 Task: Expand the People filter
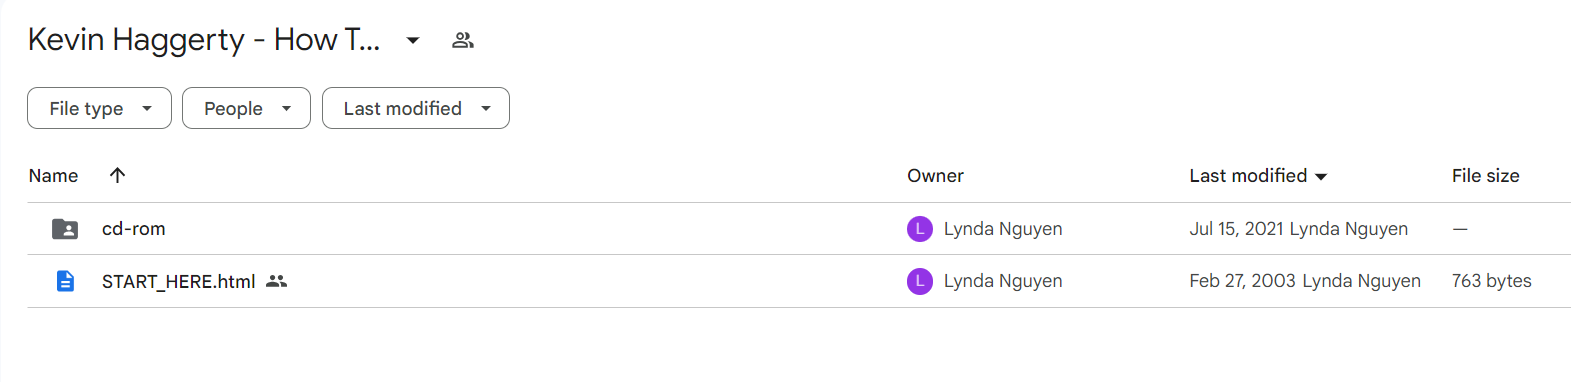[246, 108]
